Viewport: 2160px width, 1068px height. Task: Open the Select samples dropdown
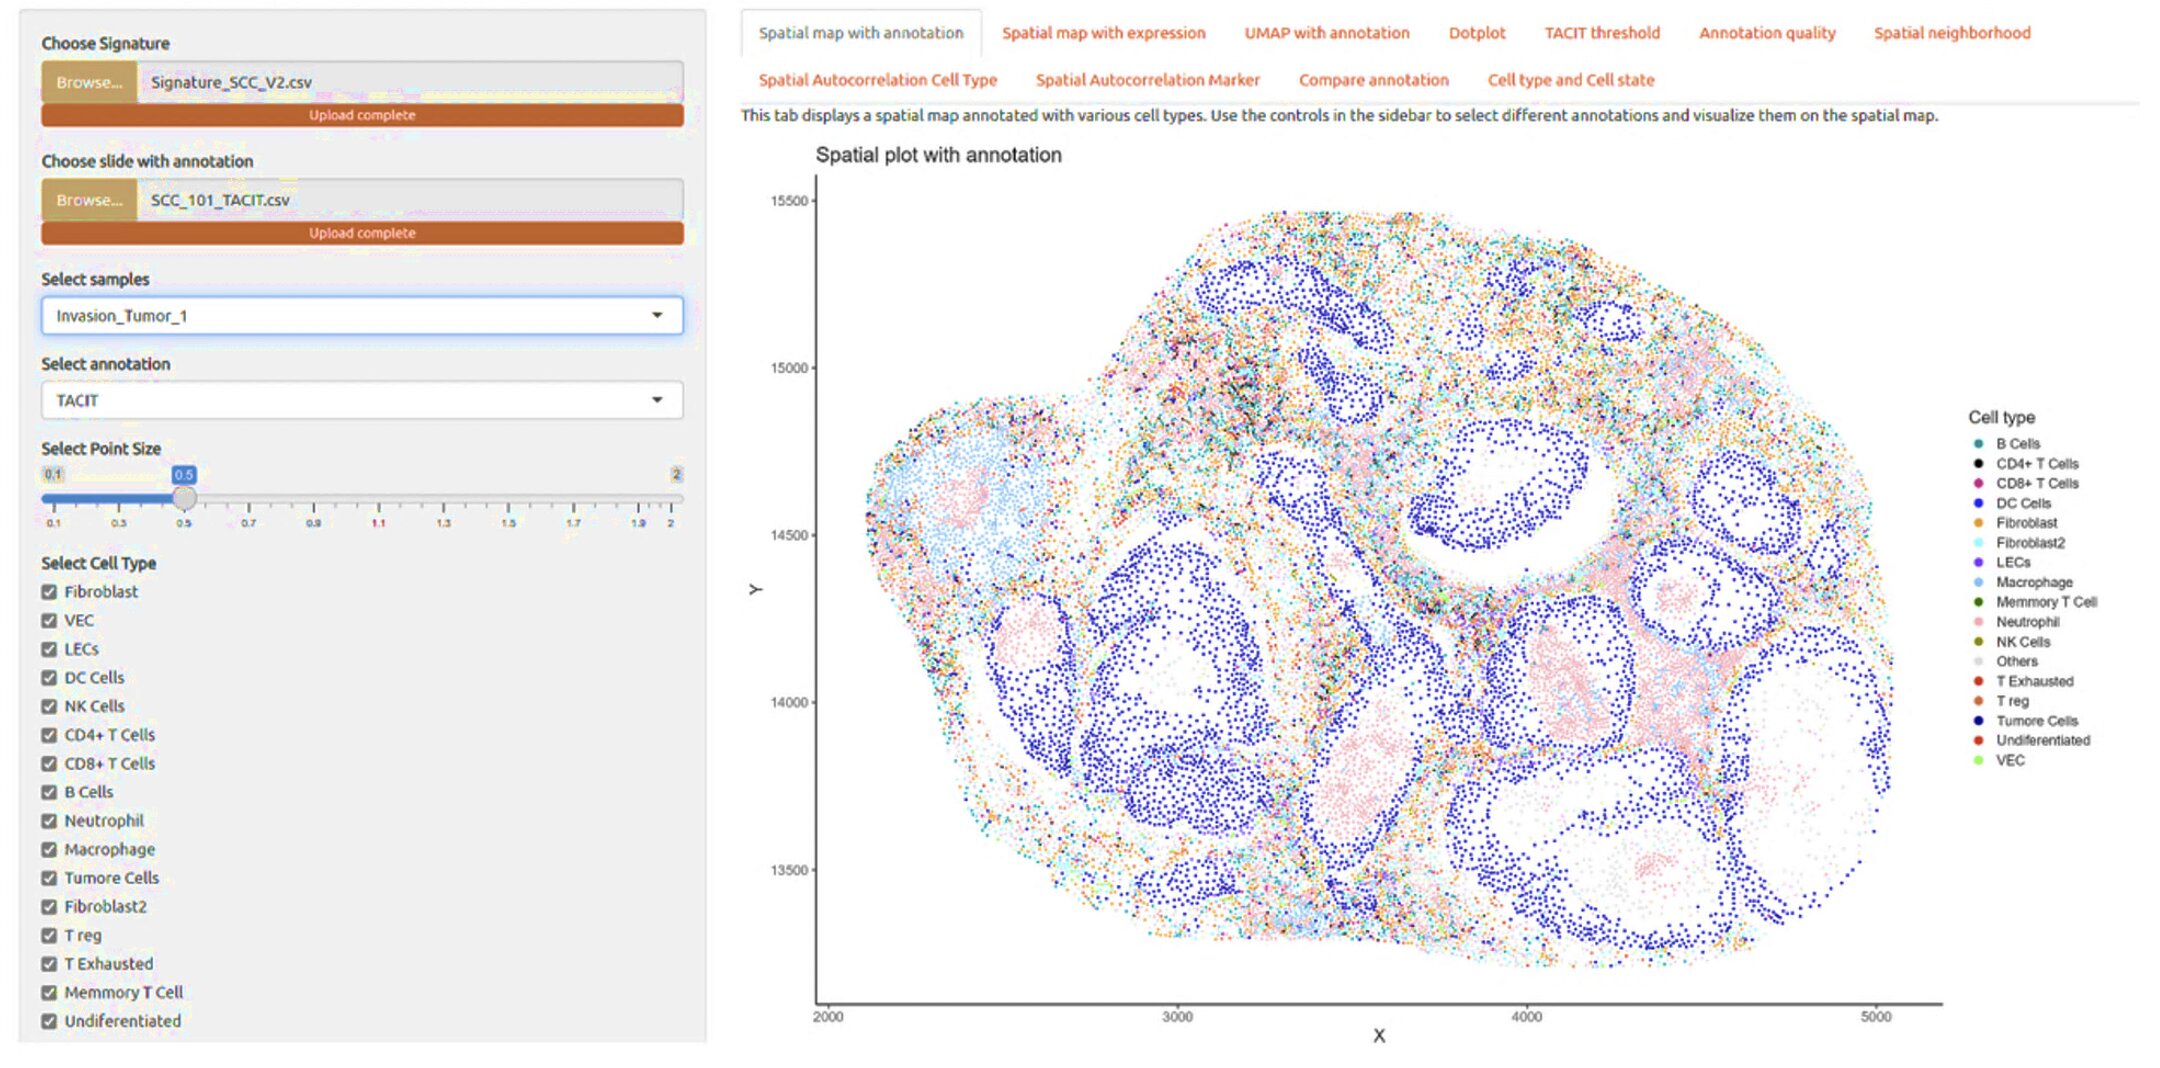tap(362, 315)
